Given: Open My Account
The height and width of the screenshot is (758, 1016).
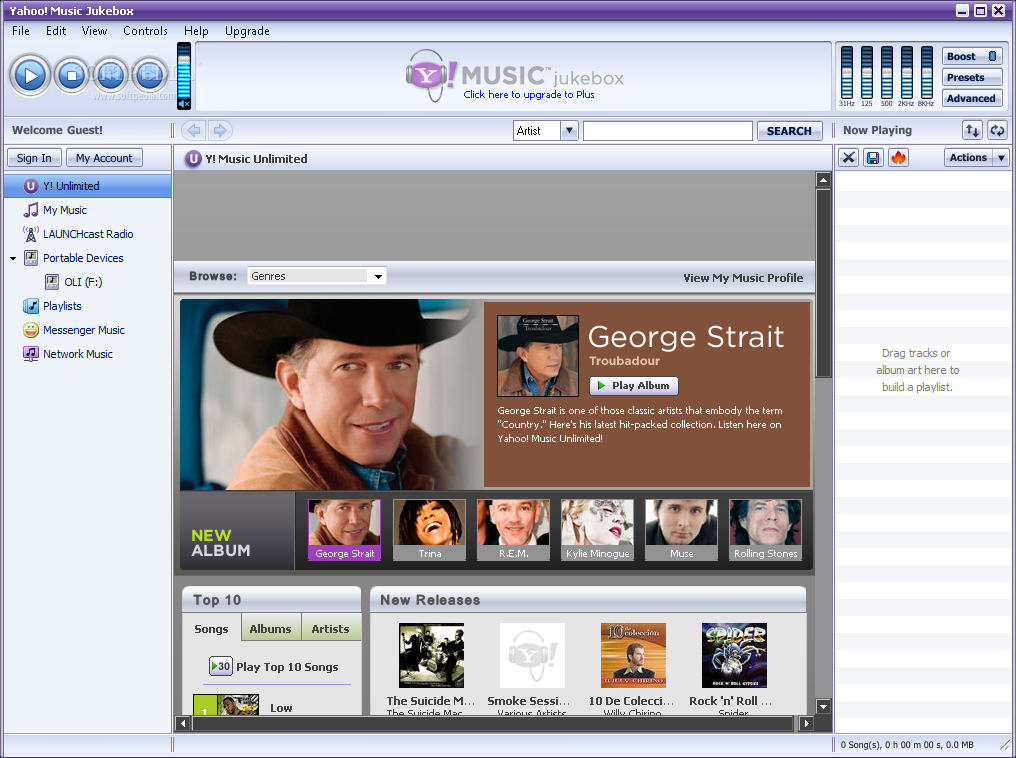Looking at the screenshot, I should (x=104, y=157).
